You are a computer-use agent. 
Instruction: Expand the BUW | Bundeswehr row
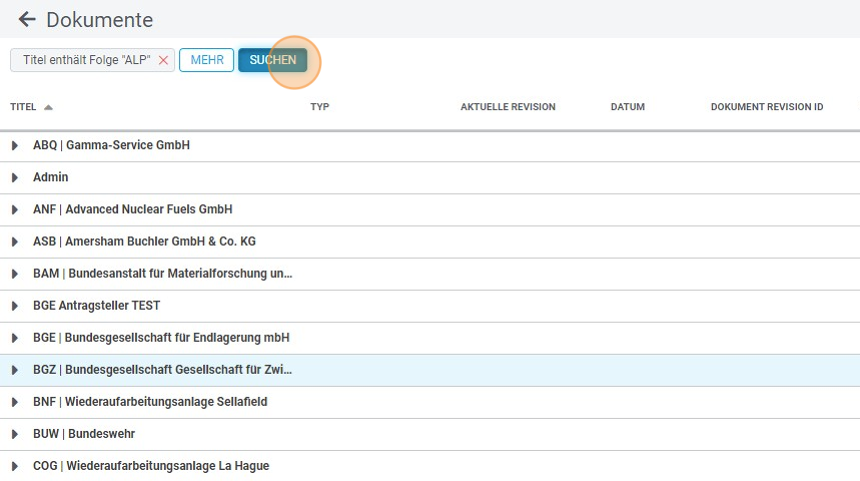[15, 434]
